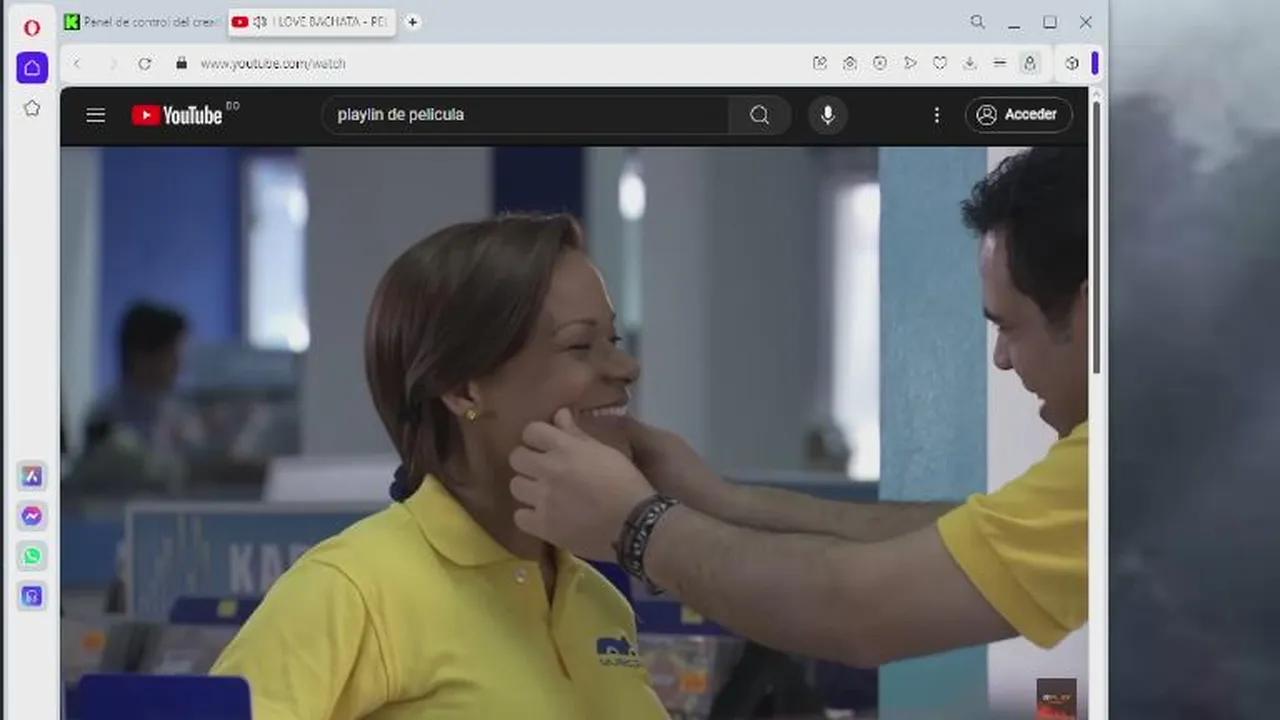Image resolution: width=1280 pixels, height=720 pixels.
Task: Open the edit snapshot pencil toolbar icon
Action: point(820,63)
